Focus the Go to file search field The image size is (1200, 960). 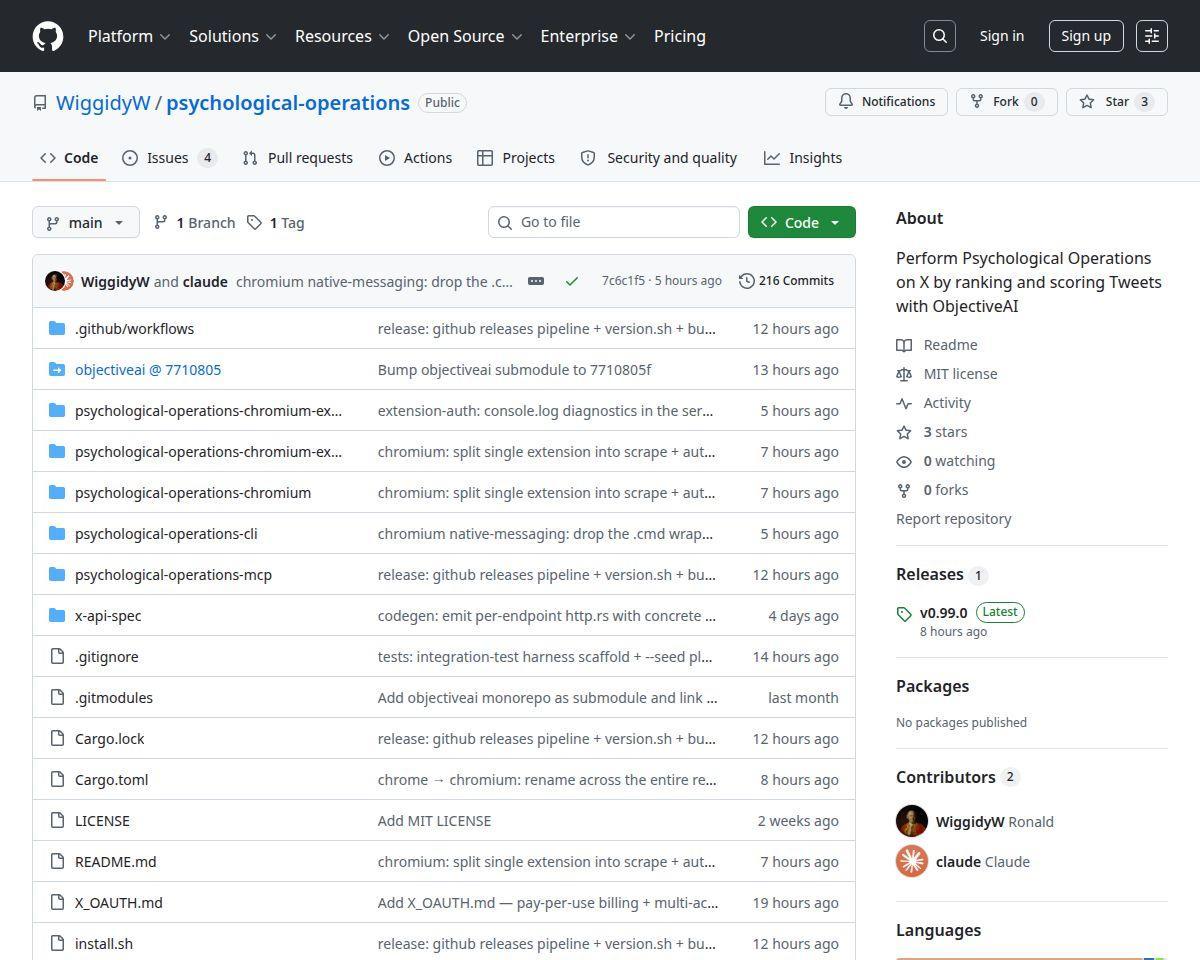[x=614, y=222]
